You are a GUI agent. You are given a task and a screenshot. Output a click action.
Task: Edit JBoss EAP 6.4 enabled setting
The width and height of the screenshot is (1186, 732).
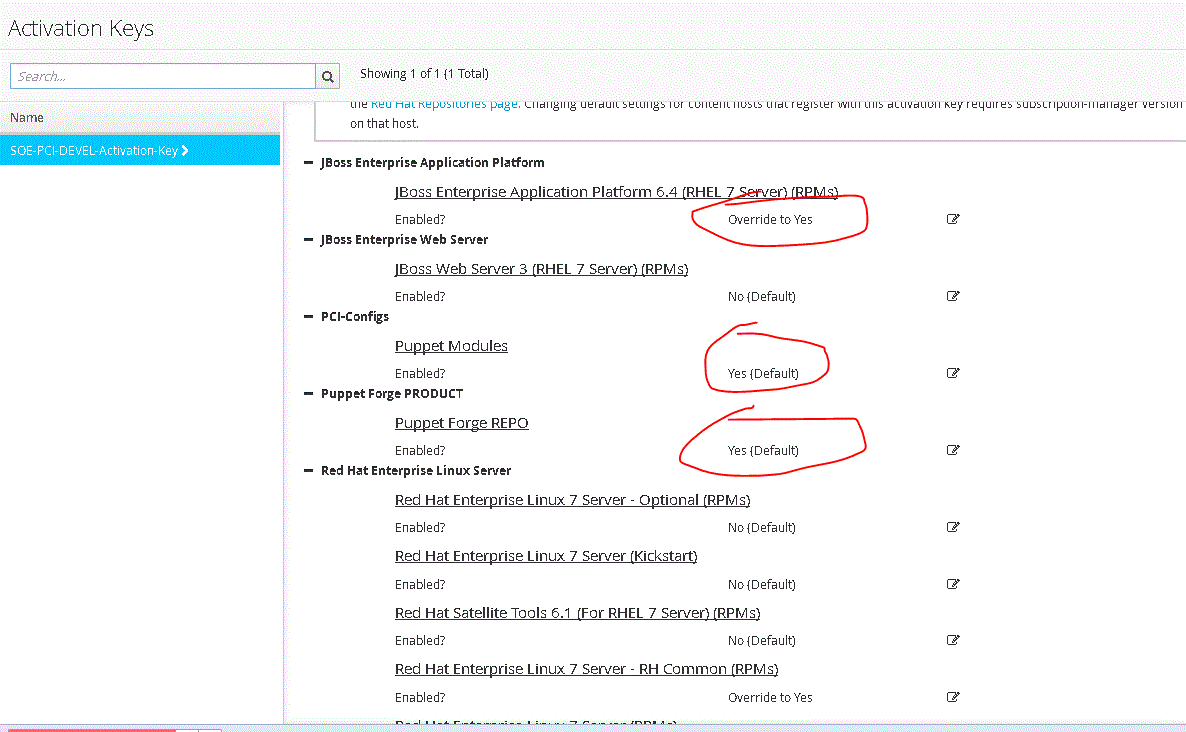[x=953, y=219]
